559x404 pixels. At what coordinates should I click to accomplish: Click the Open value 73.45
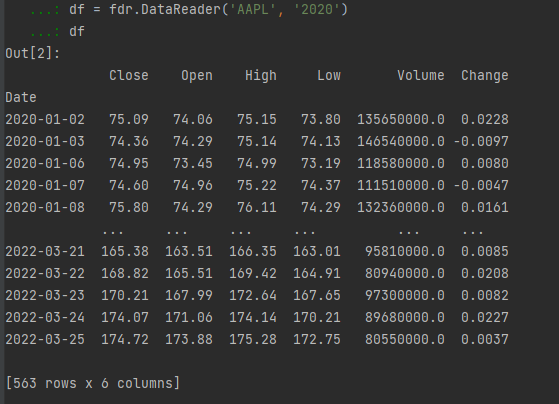click(193, 163)
